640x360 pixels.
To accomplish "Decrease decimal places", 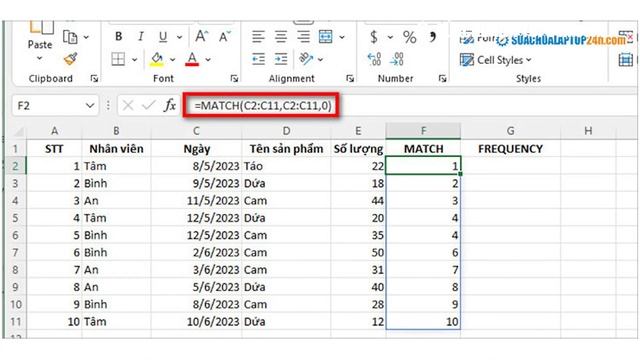I will [x=396, y=60].
